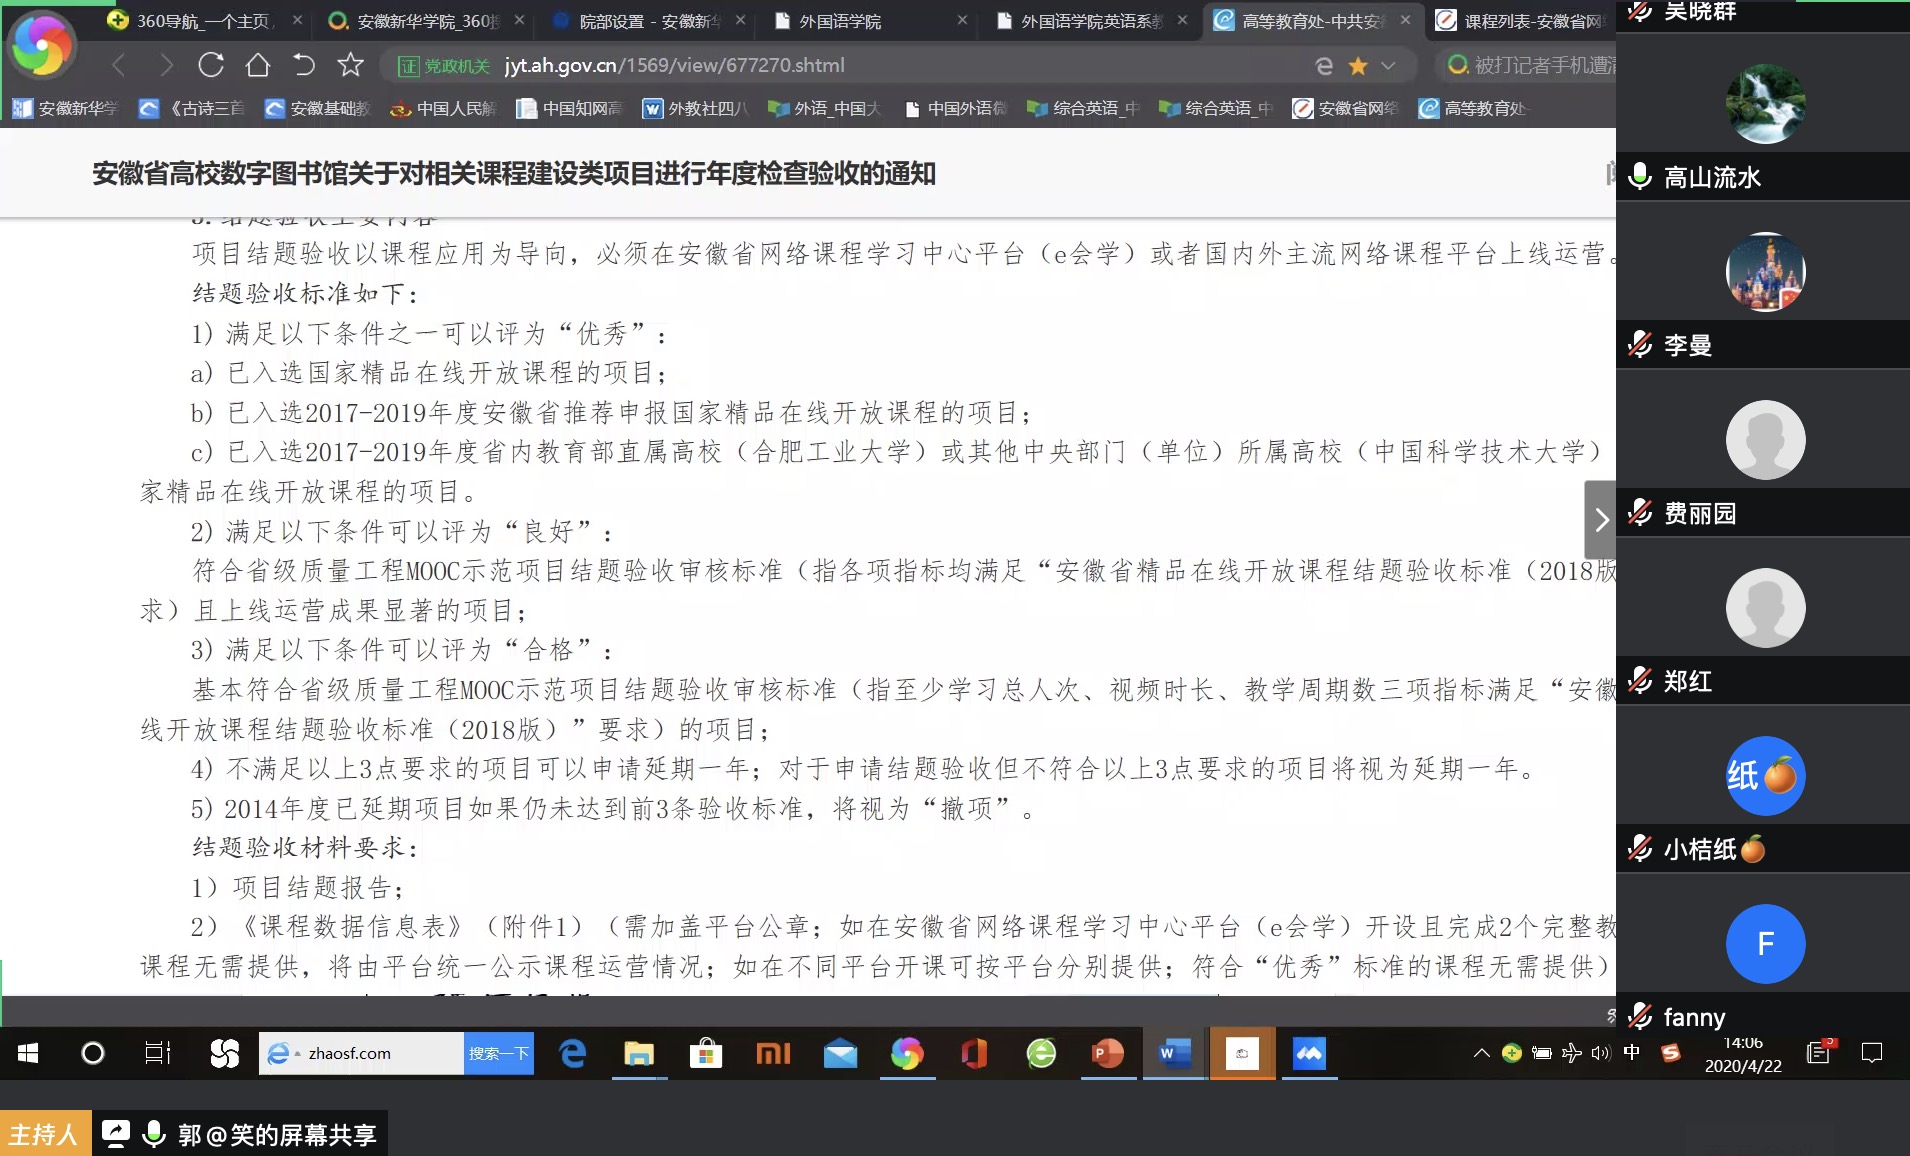This screenshot has width=1910, height=1156.
Task: Toggle the muted microphone for 郑红
Action: 1640,681
